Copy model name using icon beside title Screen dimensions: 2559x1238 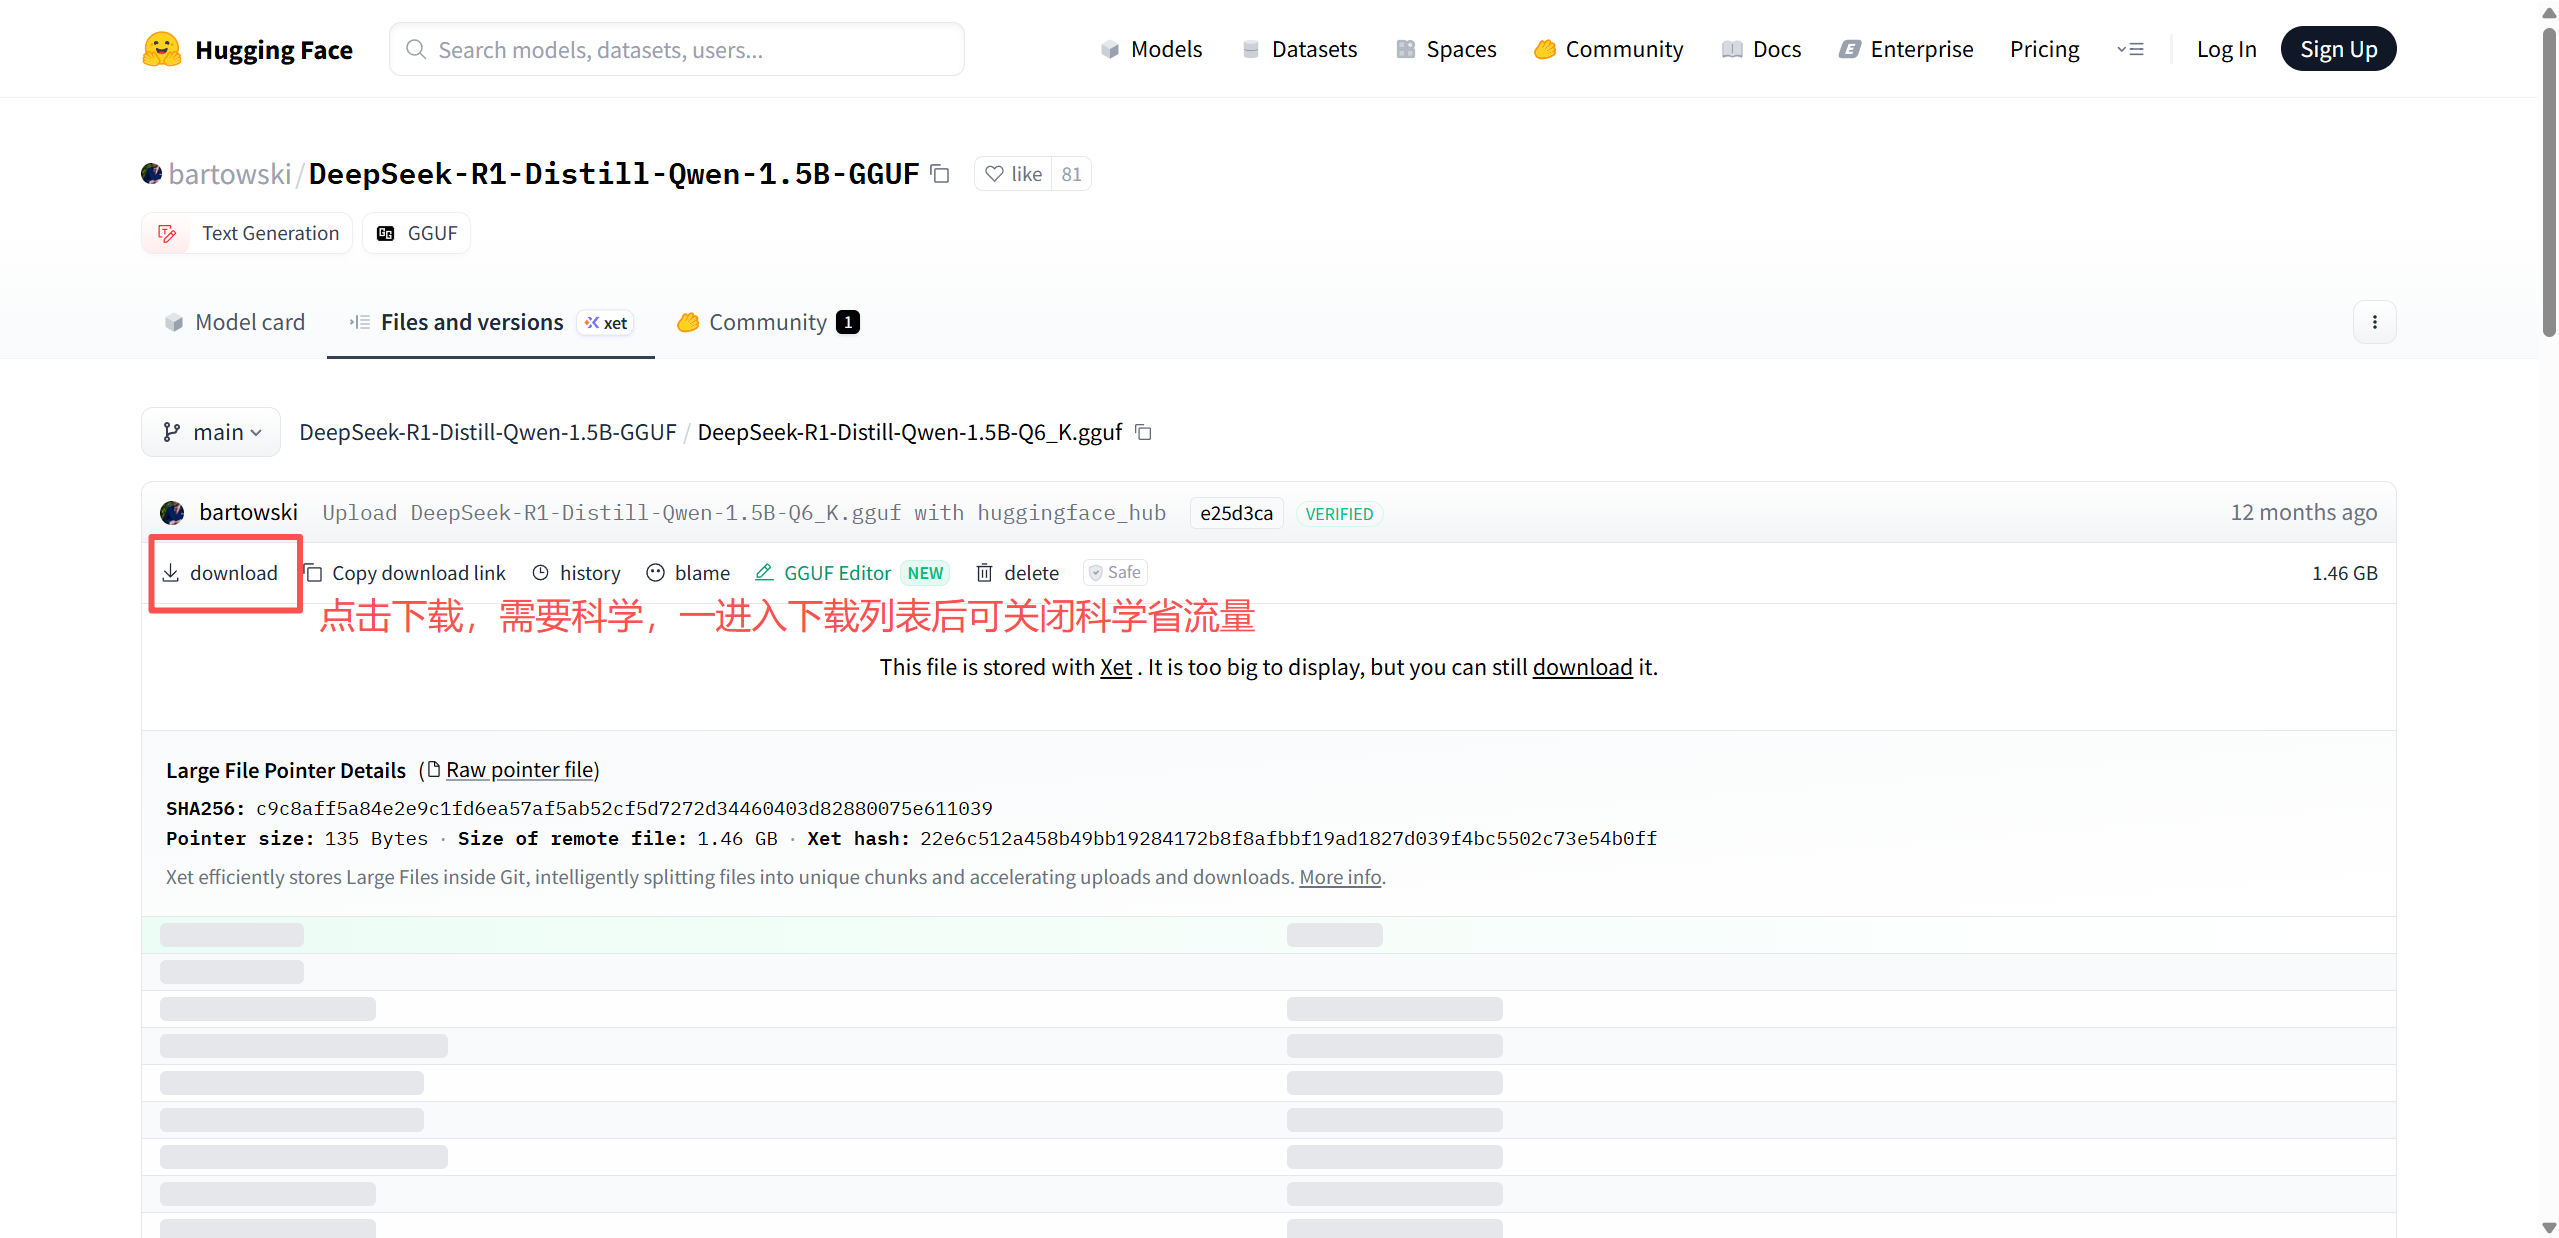click(x=940, y=174)
